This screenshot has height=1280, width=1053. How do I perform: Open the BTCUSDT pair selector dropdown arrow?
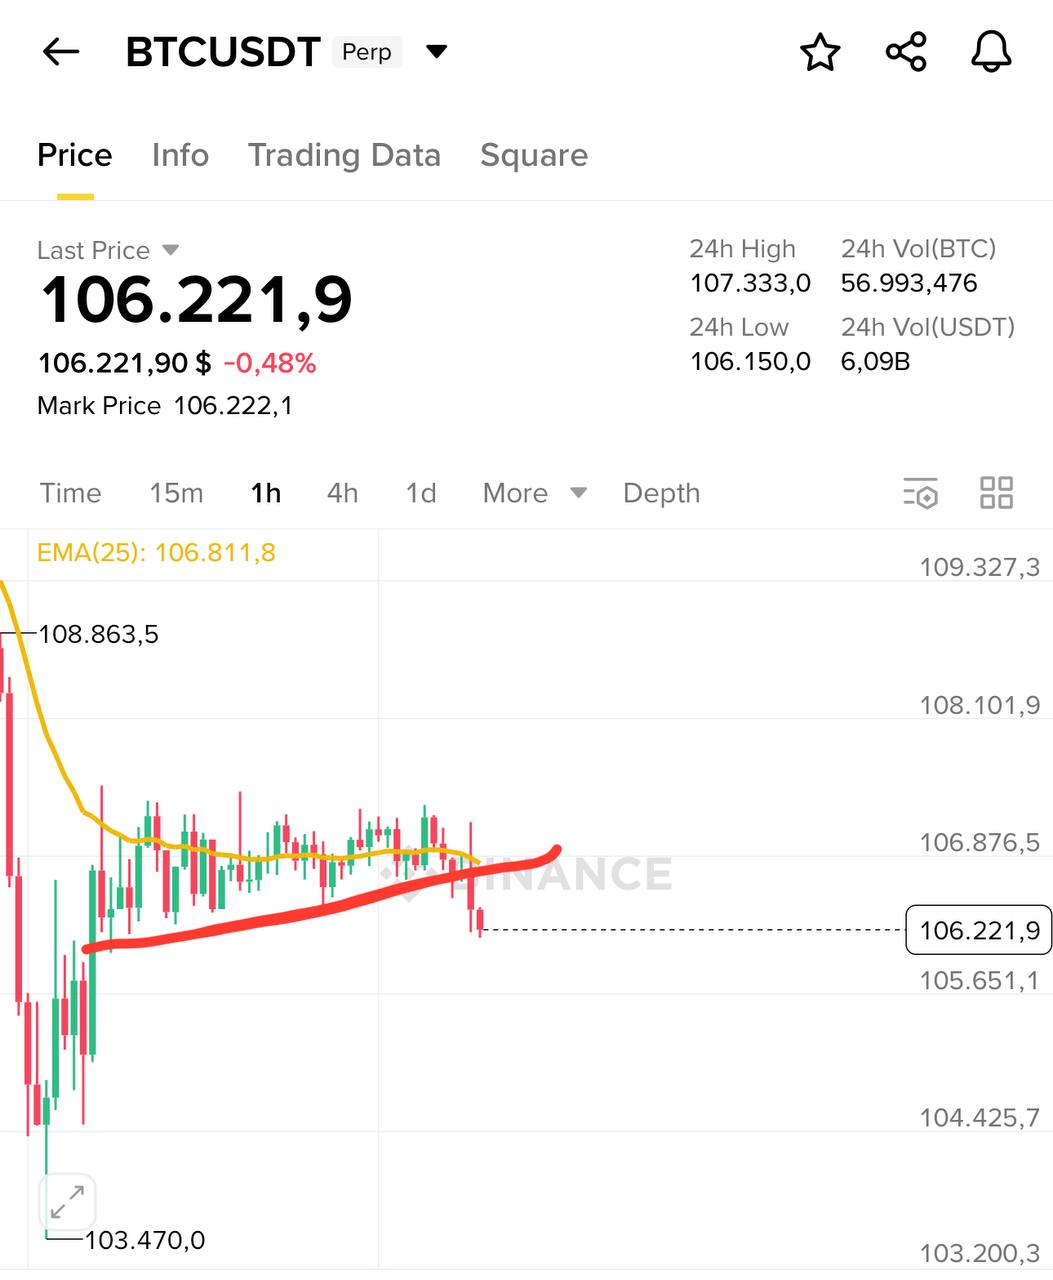point(436,52)
